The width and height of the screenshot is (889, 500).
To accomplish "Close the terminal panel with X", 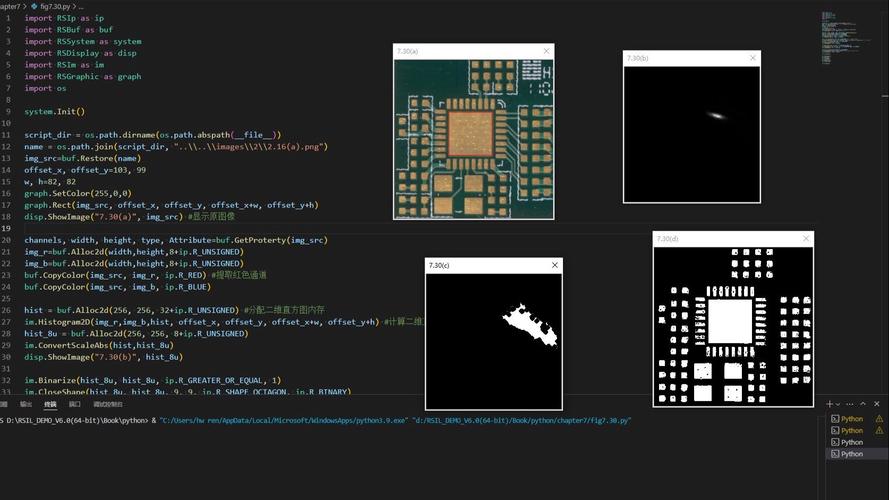I will pyautogui.click(x=877, y=404).
